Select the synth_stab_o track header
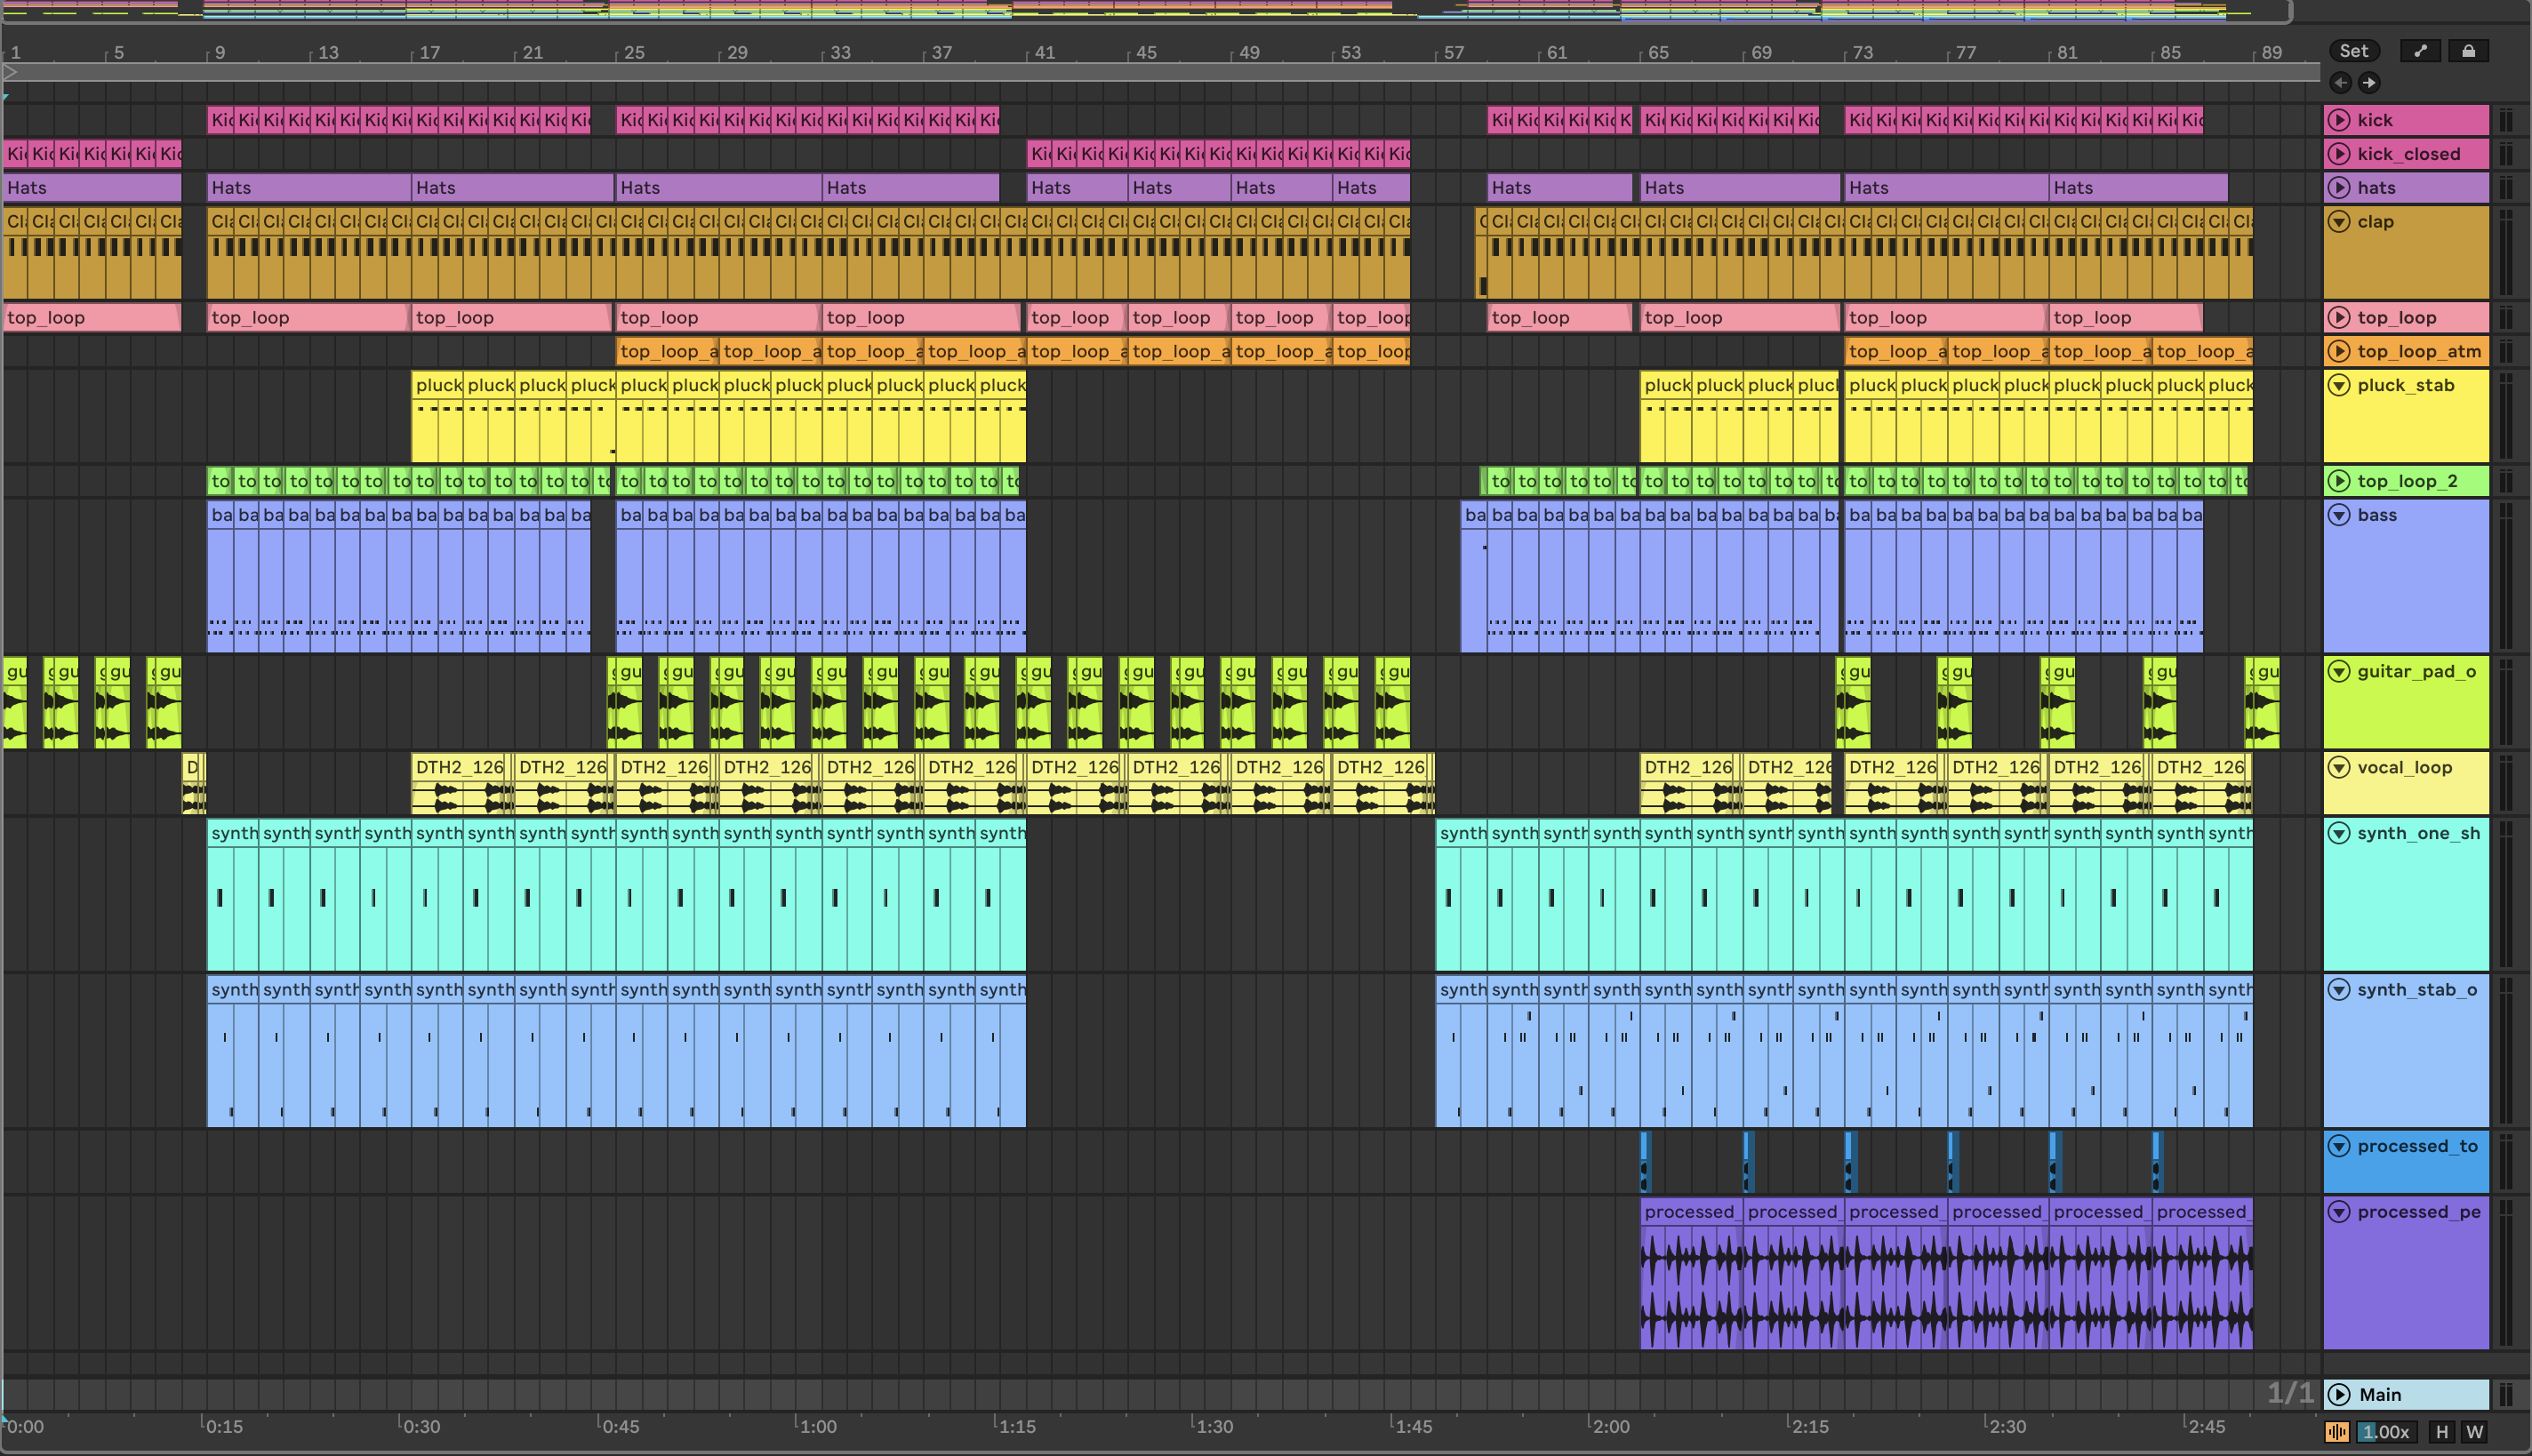This screenshot has width=2532, height=1456. tap(2416, 989)
